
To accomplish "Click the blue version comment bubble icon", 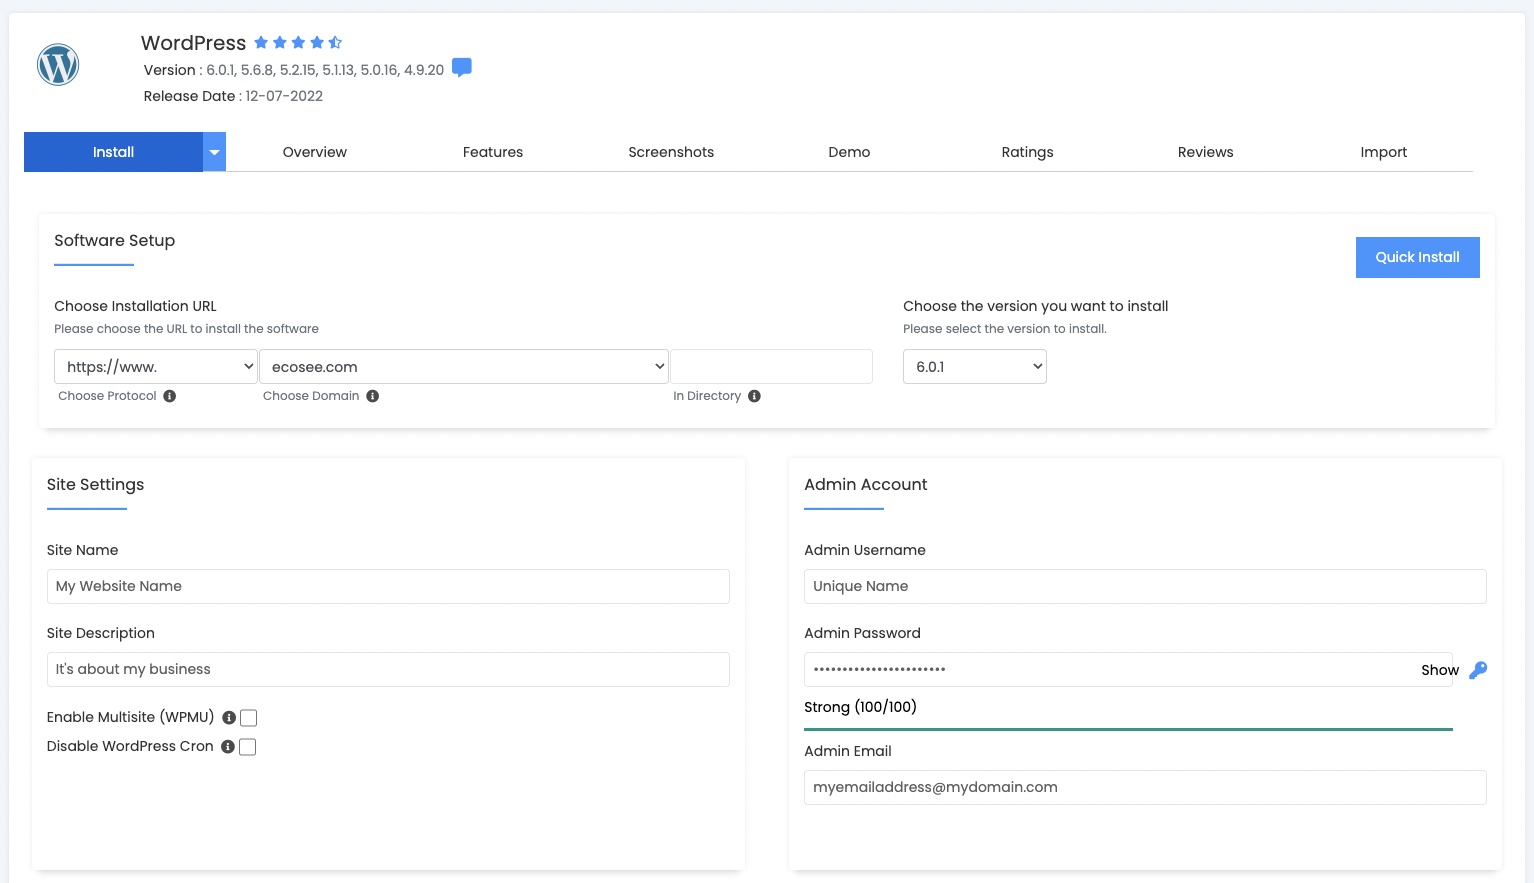I will coord(461,68).
